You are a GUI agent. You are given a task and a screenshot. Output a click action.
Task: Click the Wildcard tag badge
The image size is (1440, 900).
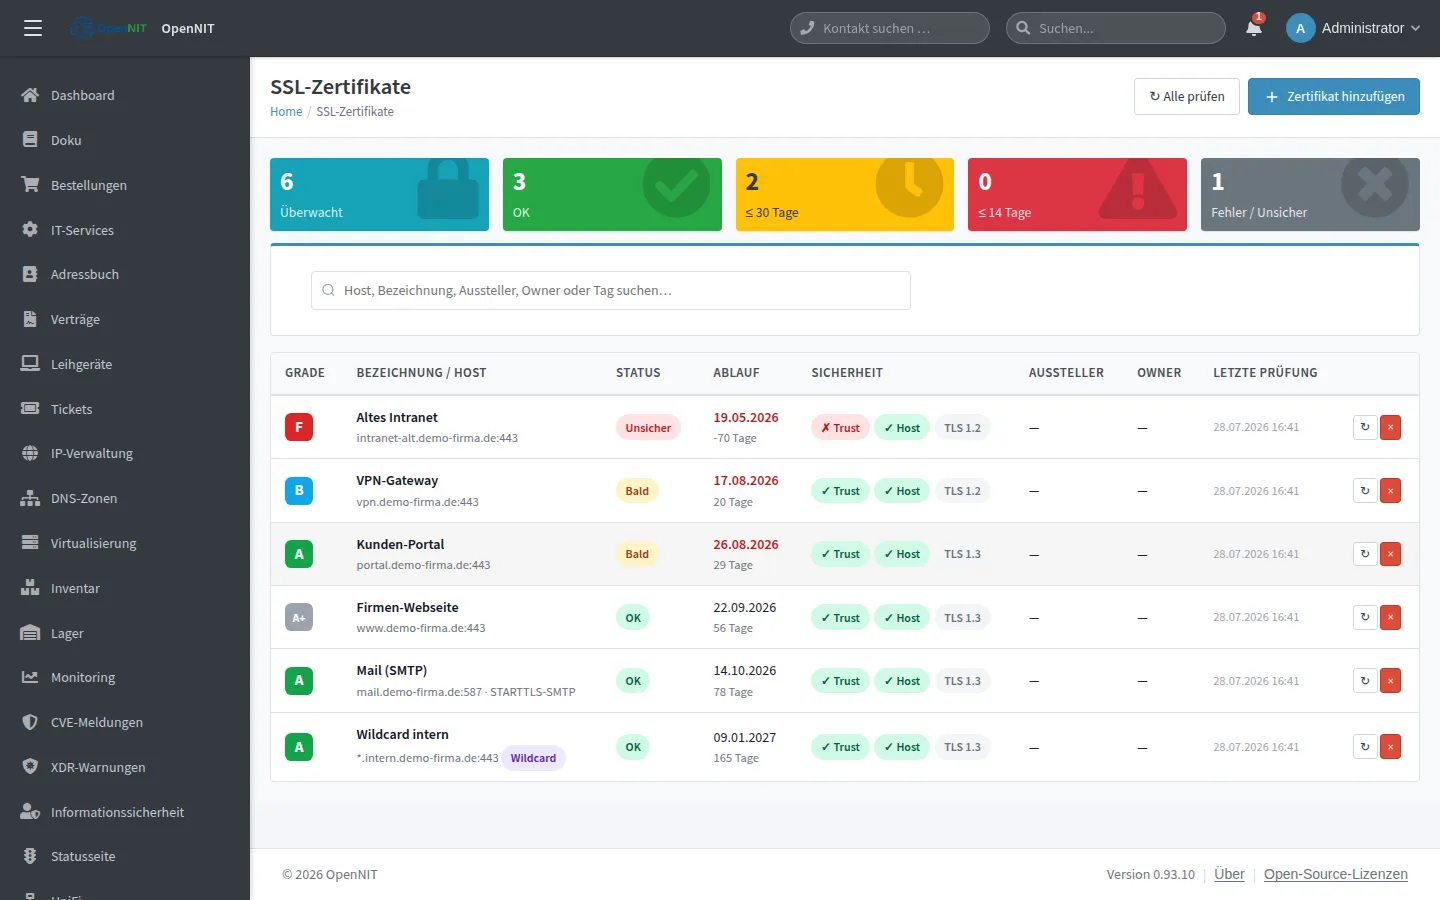point(533,758)
